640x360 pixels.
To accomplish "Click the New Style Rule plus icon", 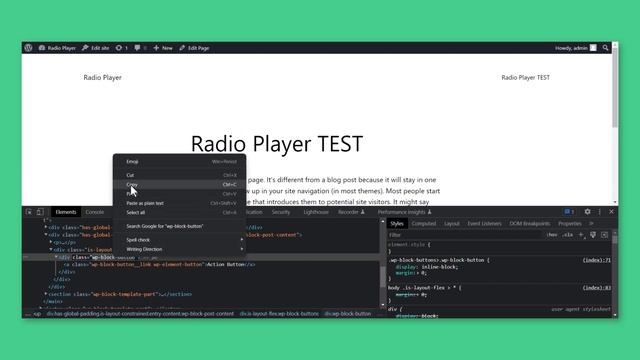I will pyautogui.click(x=581, y=235).
